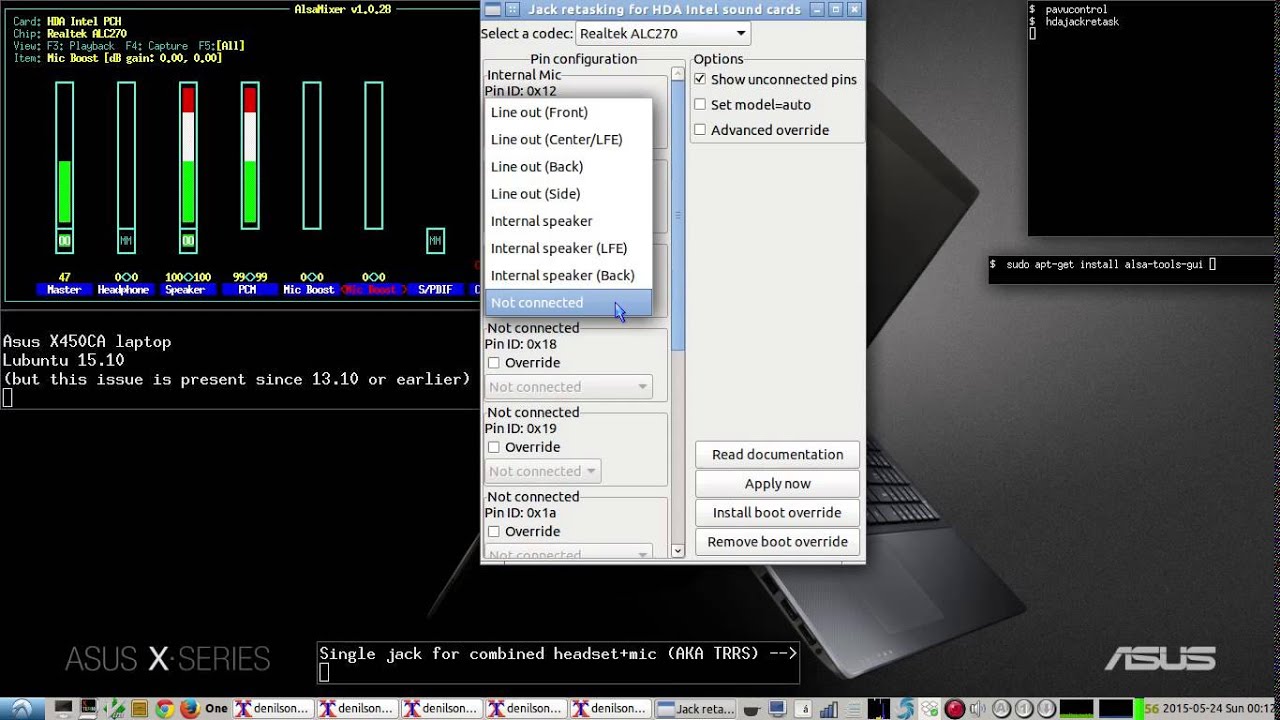This screenshot has height=720, width=1280.
Task: Click Read documentation button
Action: [x=777, y=454]
